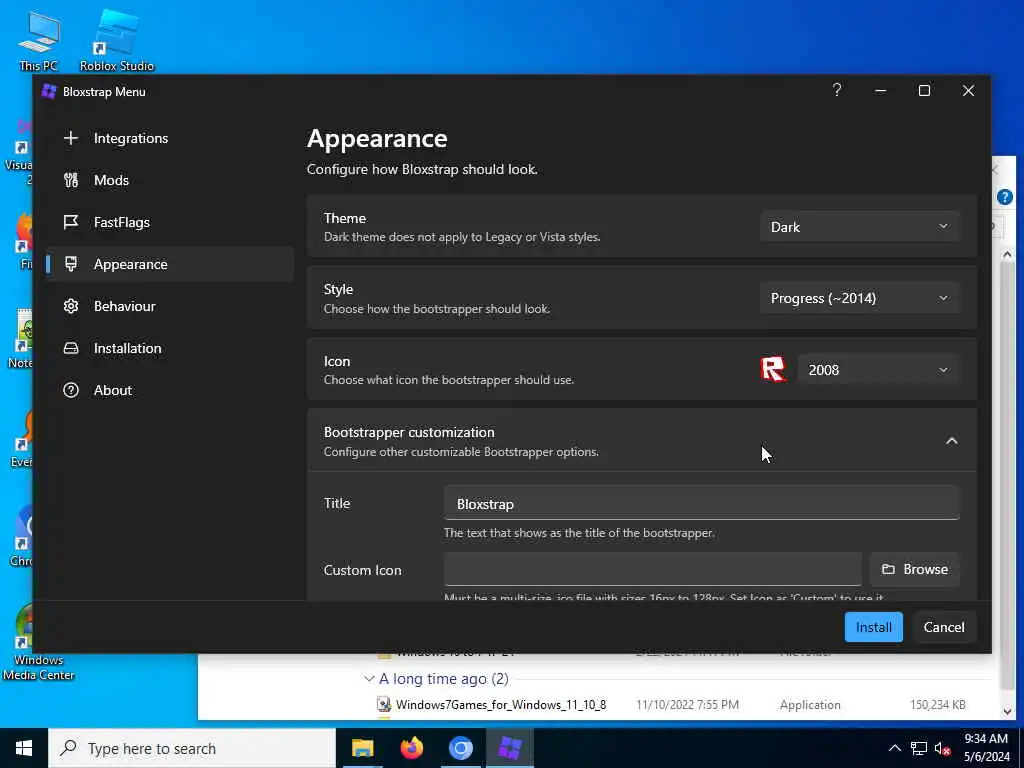Click the Title field containing Bloxstrap
The width and height of the screenshot is (1024, 768).
[x=701, y=504]
